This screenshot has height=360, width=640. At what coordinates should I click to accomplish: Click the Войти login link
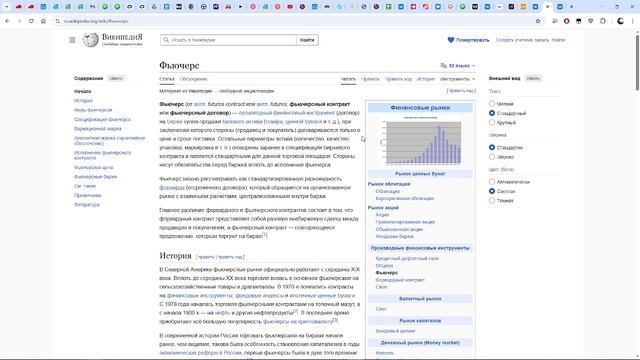point(558,40)
